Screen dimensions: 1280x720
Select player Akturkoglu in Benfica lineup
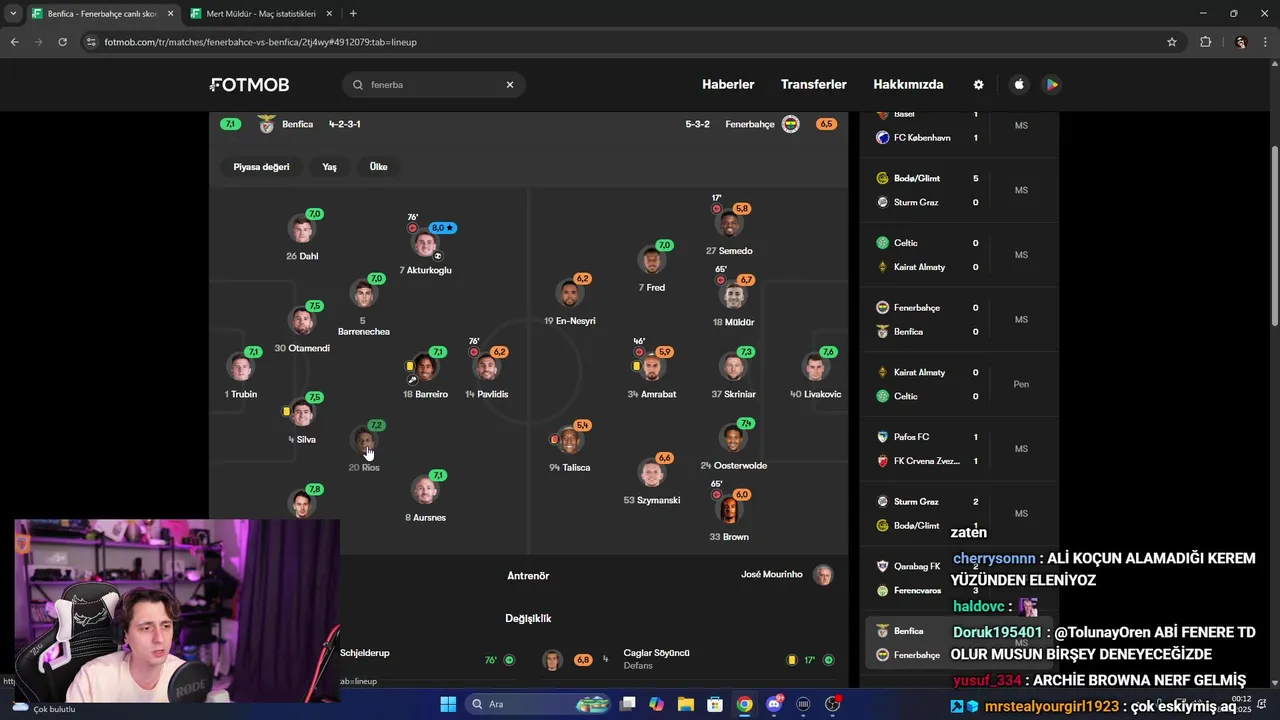click(x=426, y=245)
